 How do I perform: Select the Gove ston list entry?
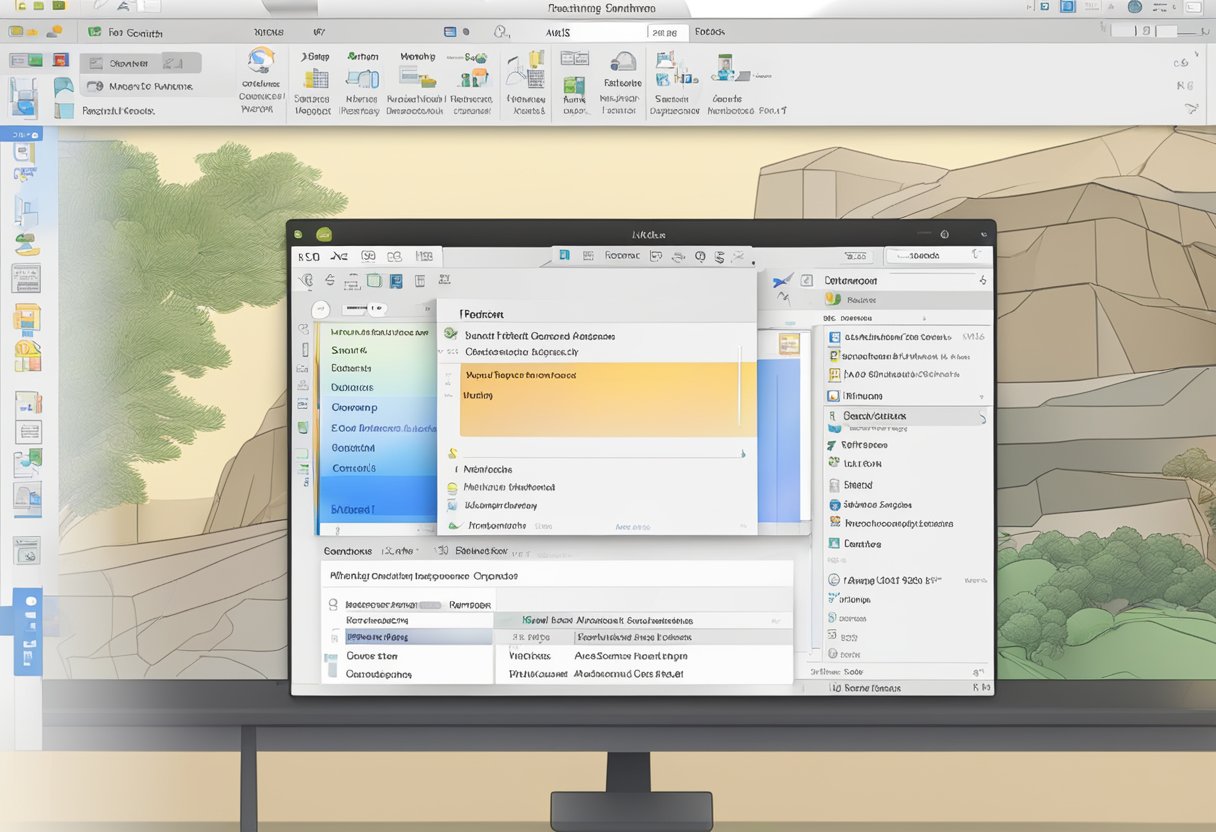372,656
